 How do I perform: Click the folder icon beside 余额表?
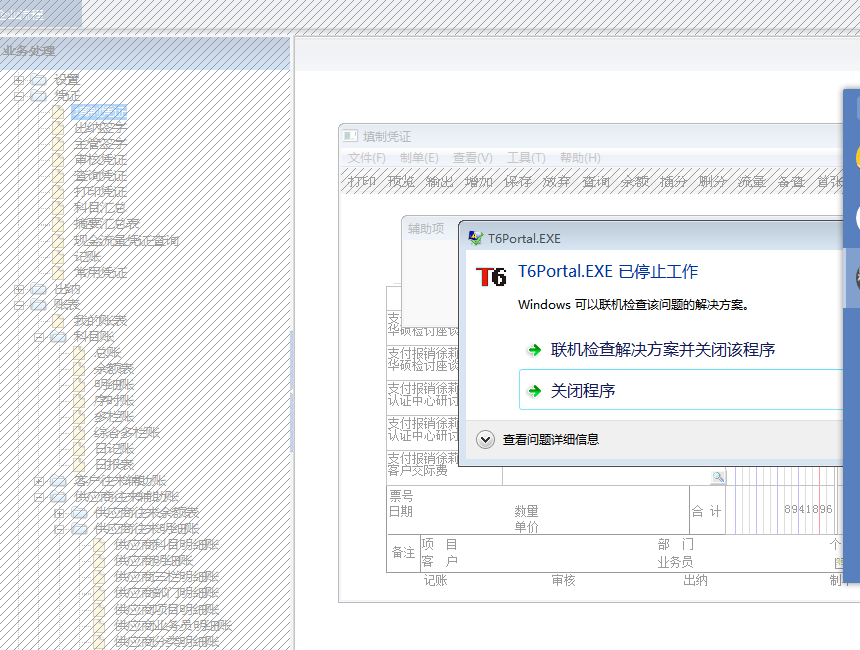(x=79, y=369)
